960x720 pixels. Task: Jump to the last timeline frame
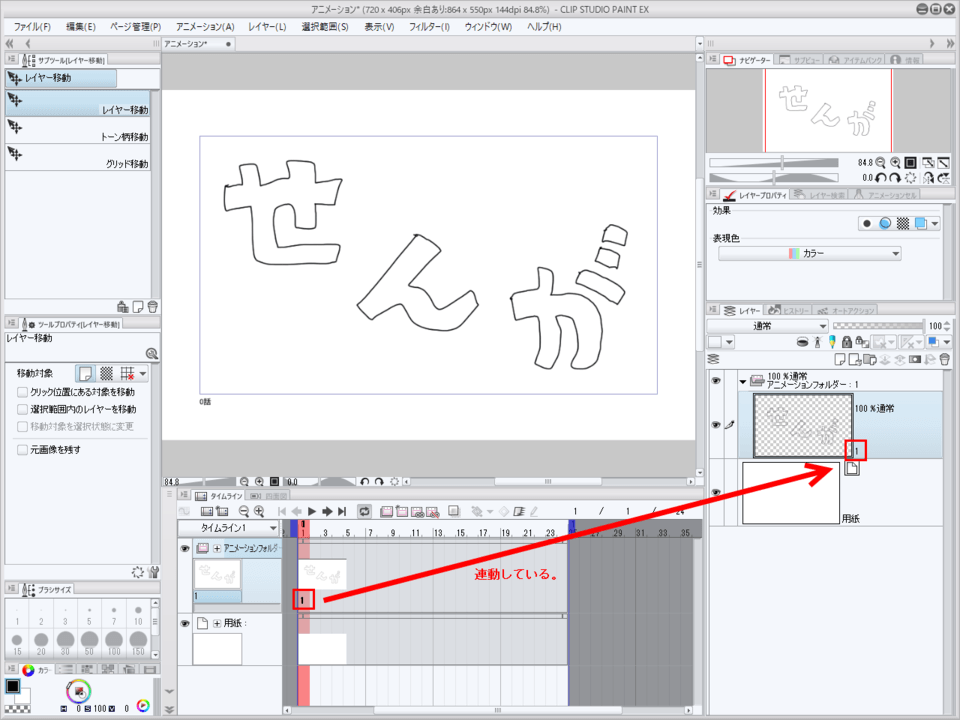coord(342,511)
